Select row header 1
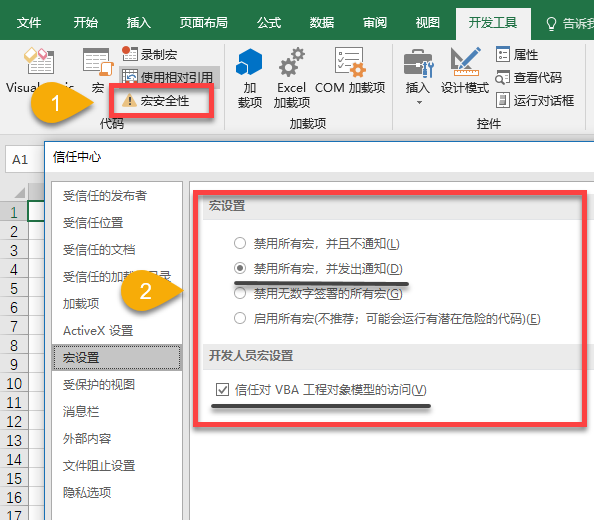594x520 pixels. point(14,212)
